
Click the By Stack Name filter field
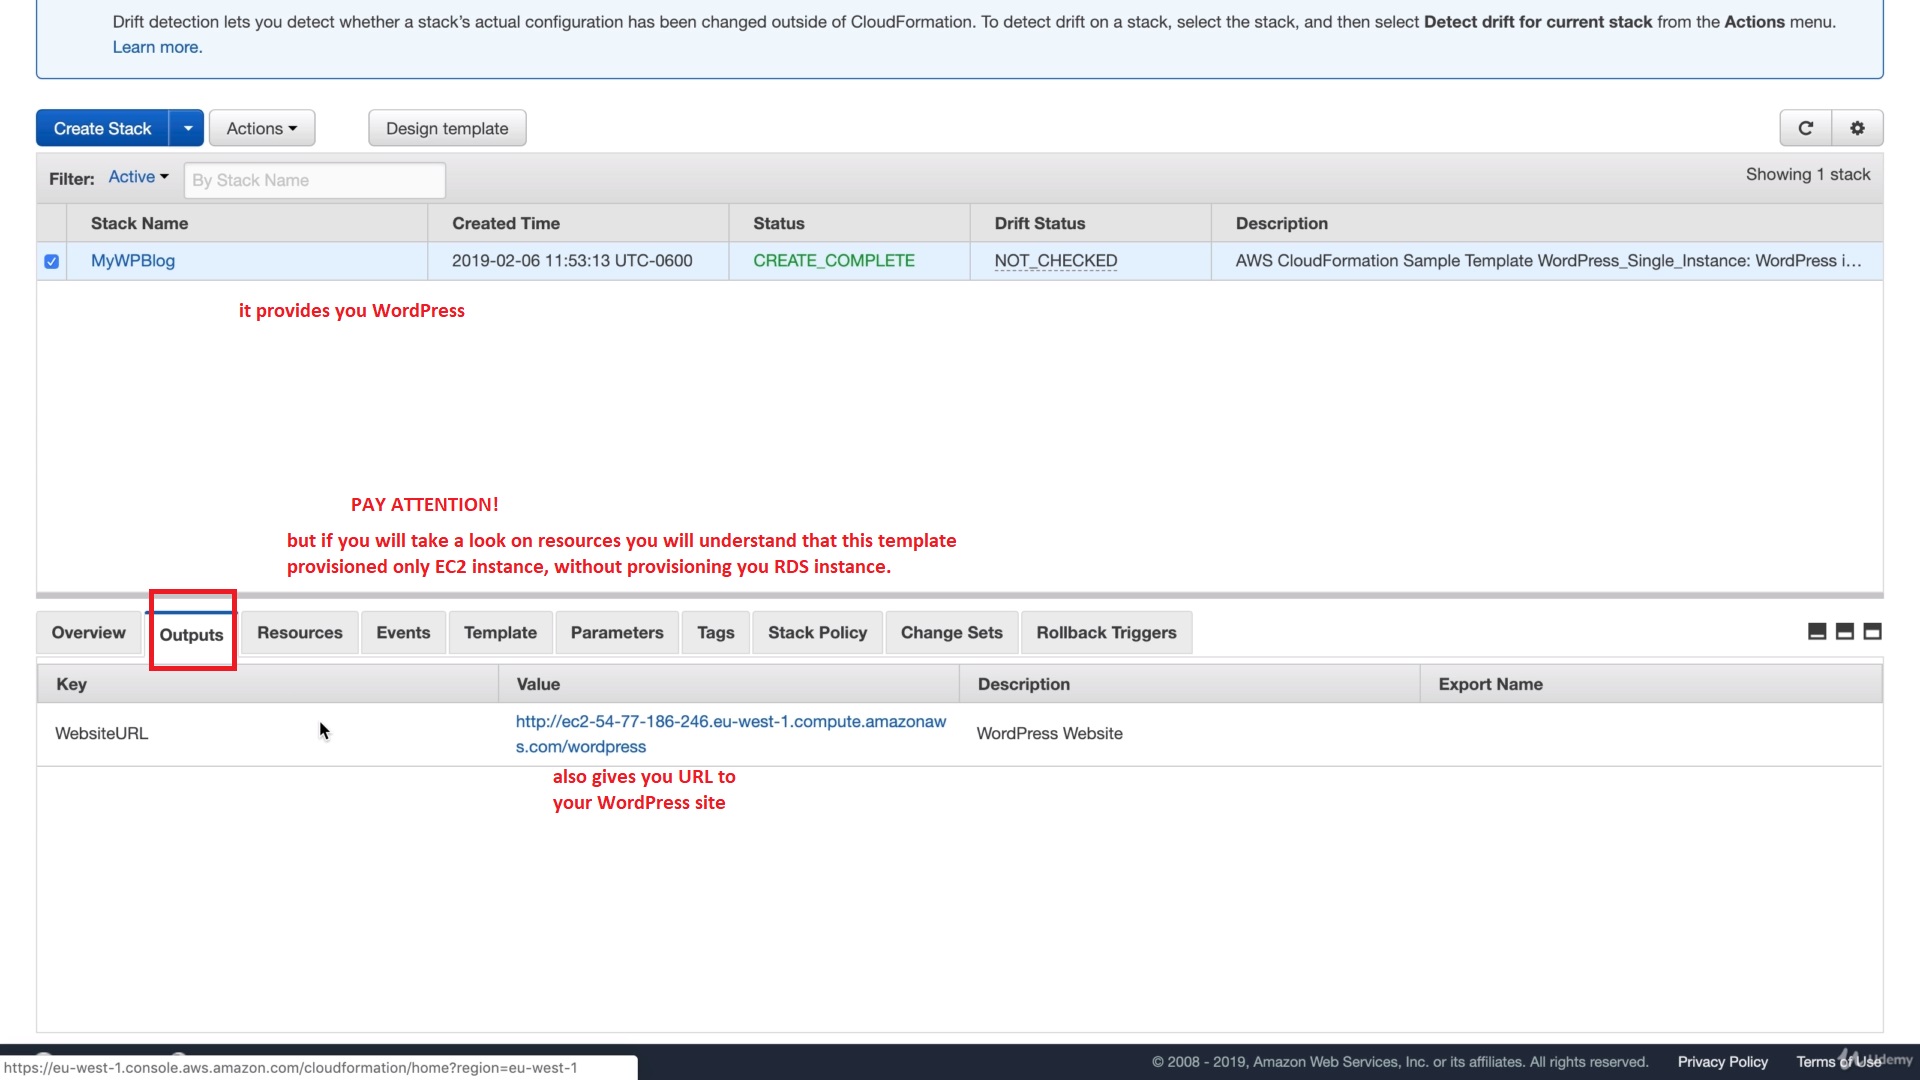[314, 180]
